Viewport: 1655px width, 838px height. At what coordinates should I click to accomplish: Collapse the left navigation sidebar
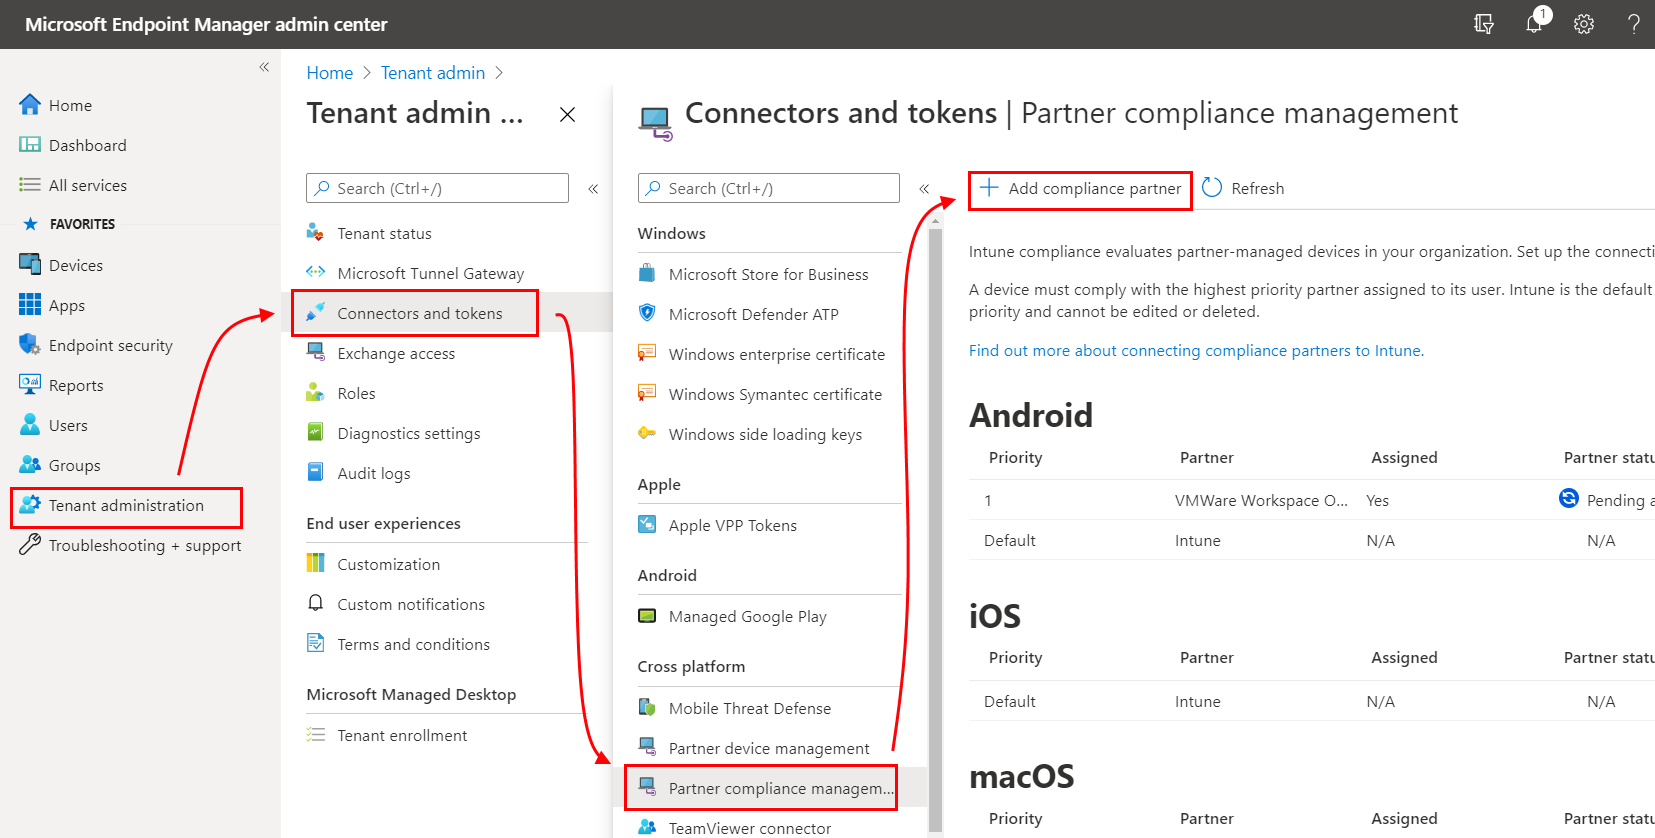[264, 67]
